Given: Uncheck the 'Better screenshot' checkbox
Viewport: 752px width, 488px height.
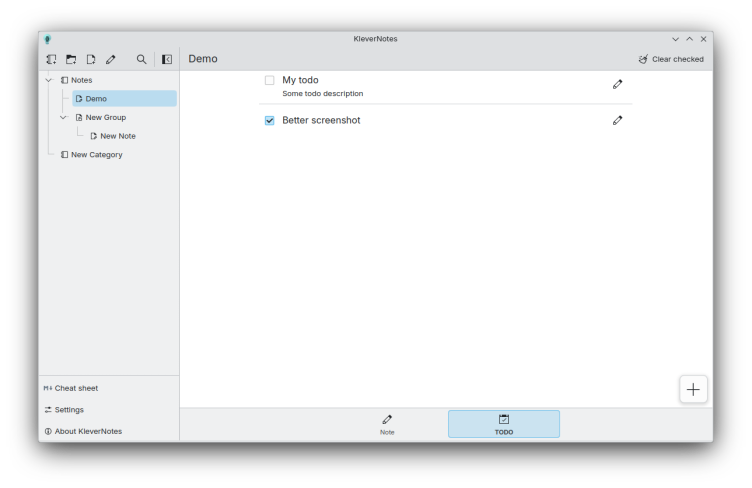Looking at the screenshot, I should tap(269, 120).
